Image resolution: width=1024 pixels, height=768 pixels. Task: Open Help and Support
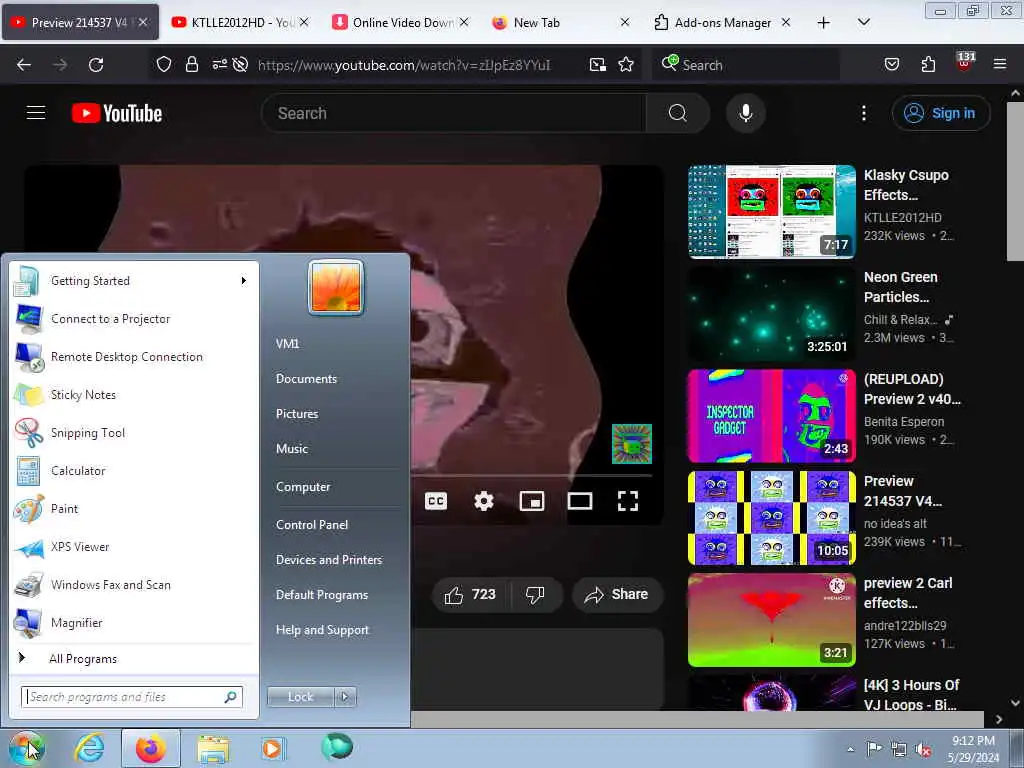pyautogui.click(x=322, y=630)
